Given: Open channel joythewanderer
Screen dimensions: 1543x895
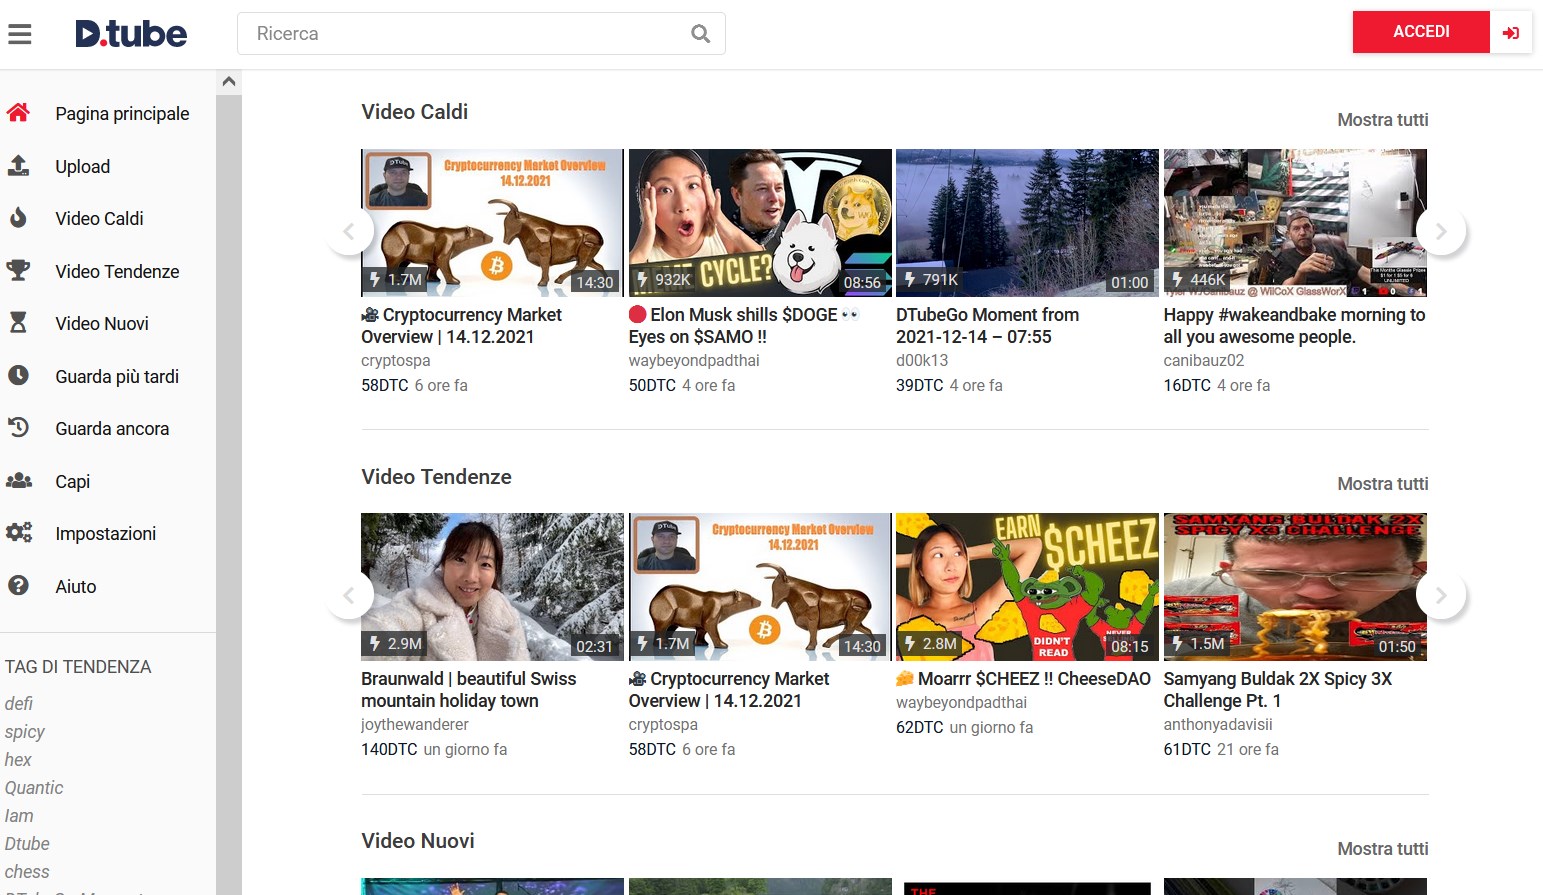Looking at the screenshot, I should [415, 725].
